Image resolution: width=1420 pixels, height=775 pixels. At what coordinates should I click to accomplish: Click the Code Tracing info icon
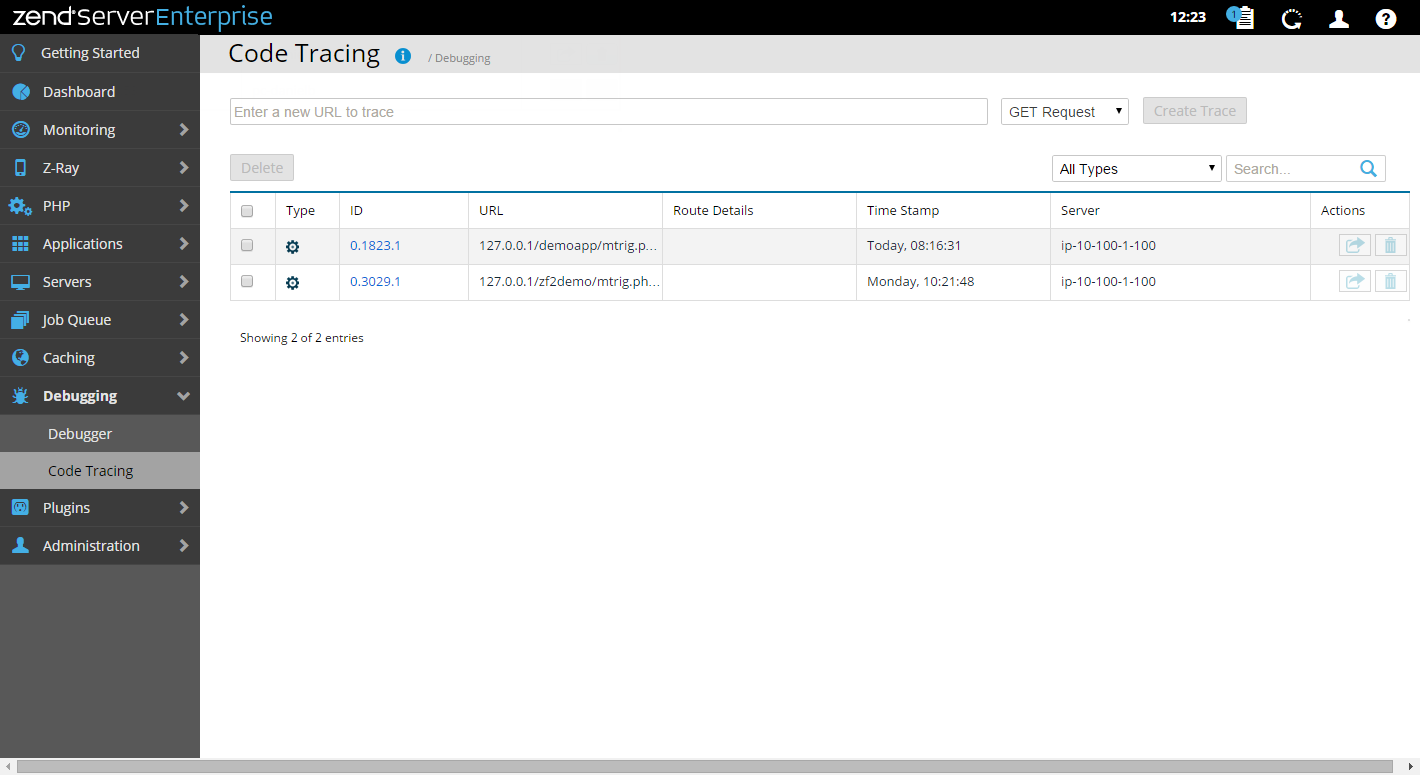click(403, 56)
